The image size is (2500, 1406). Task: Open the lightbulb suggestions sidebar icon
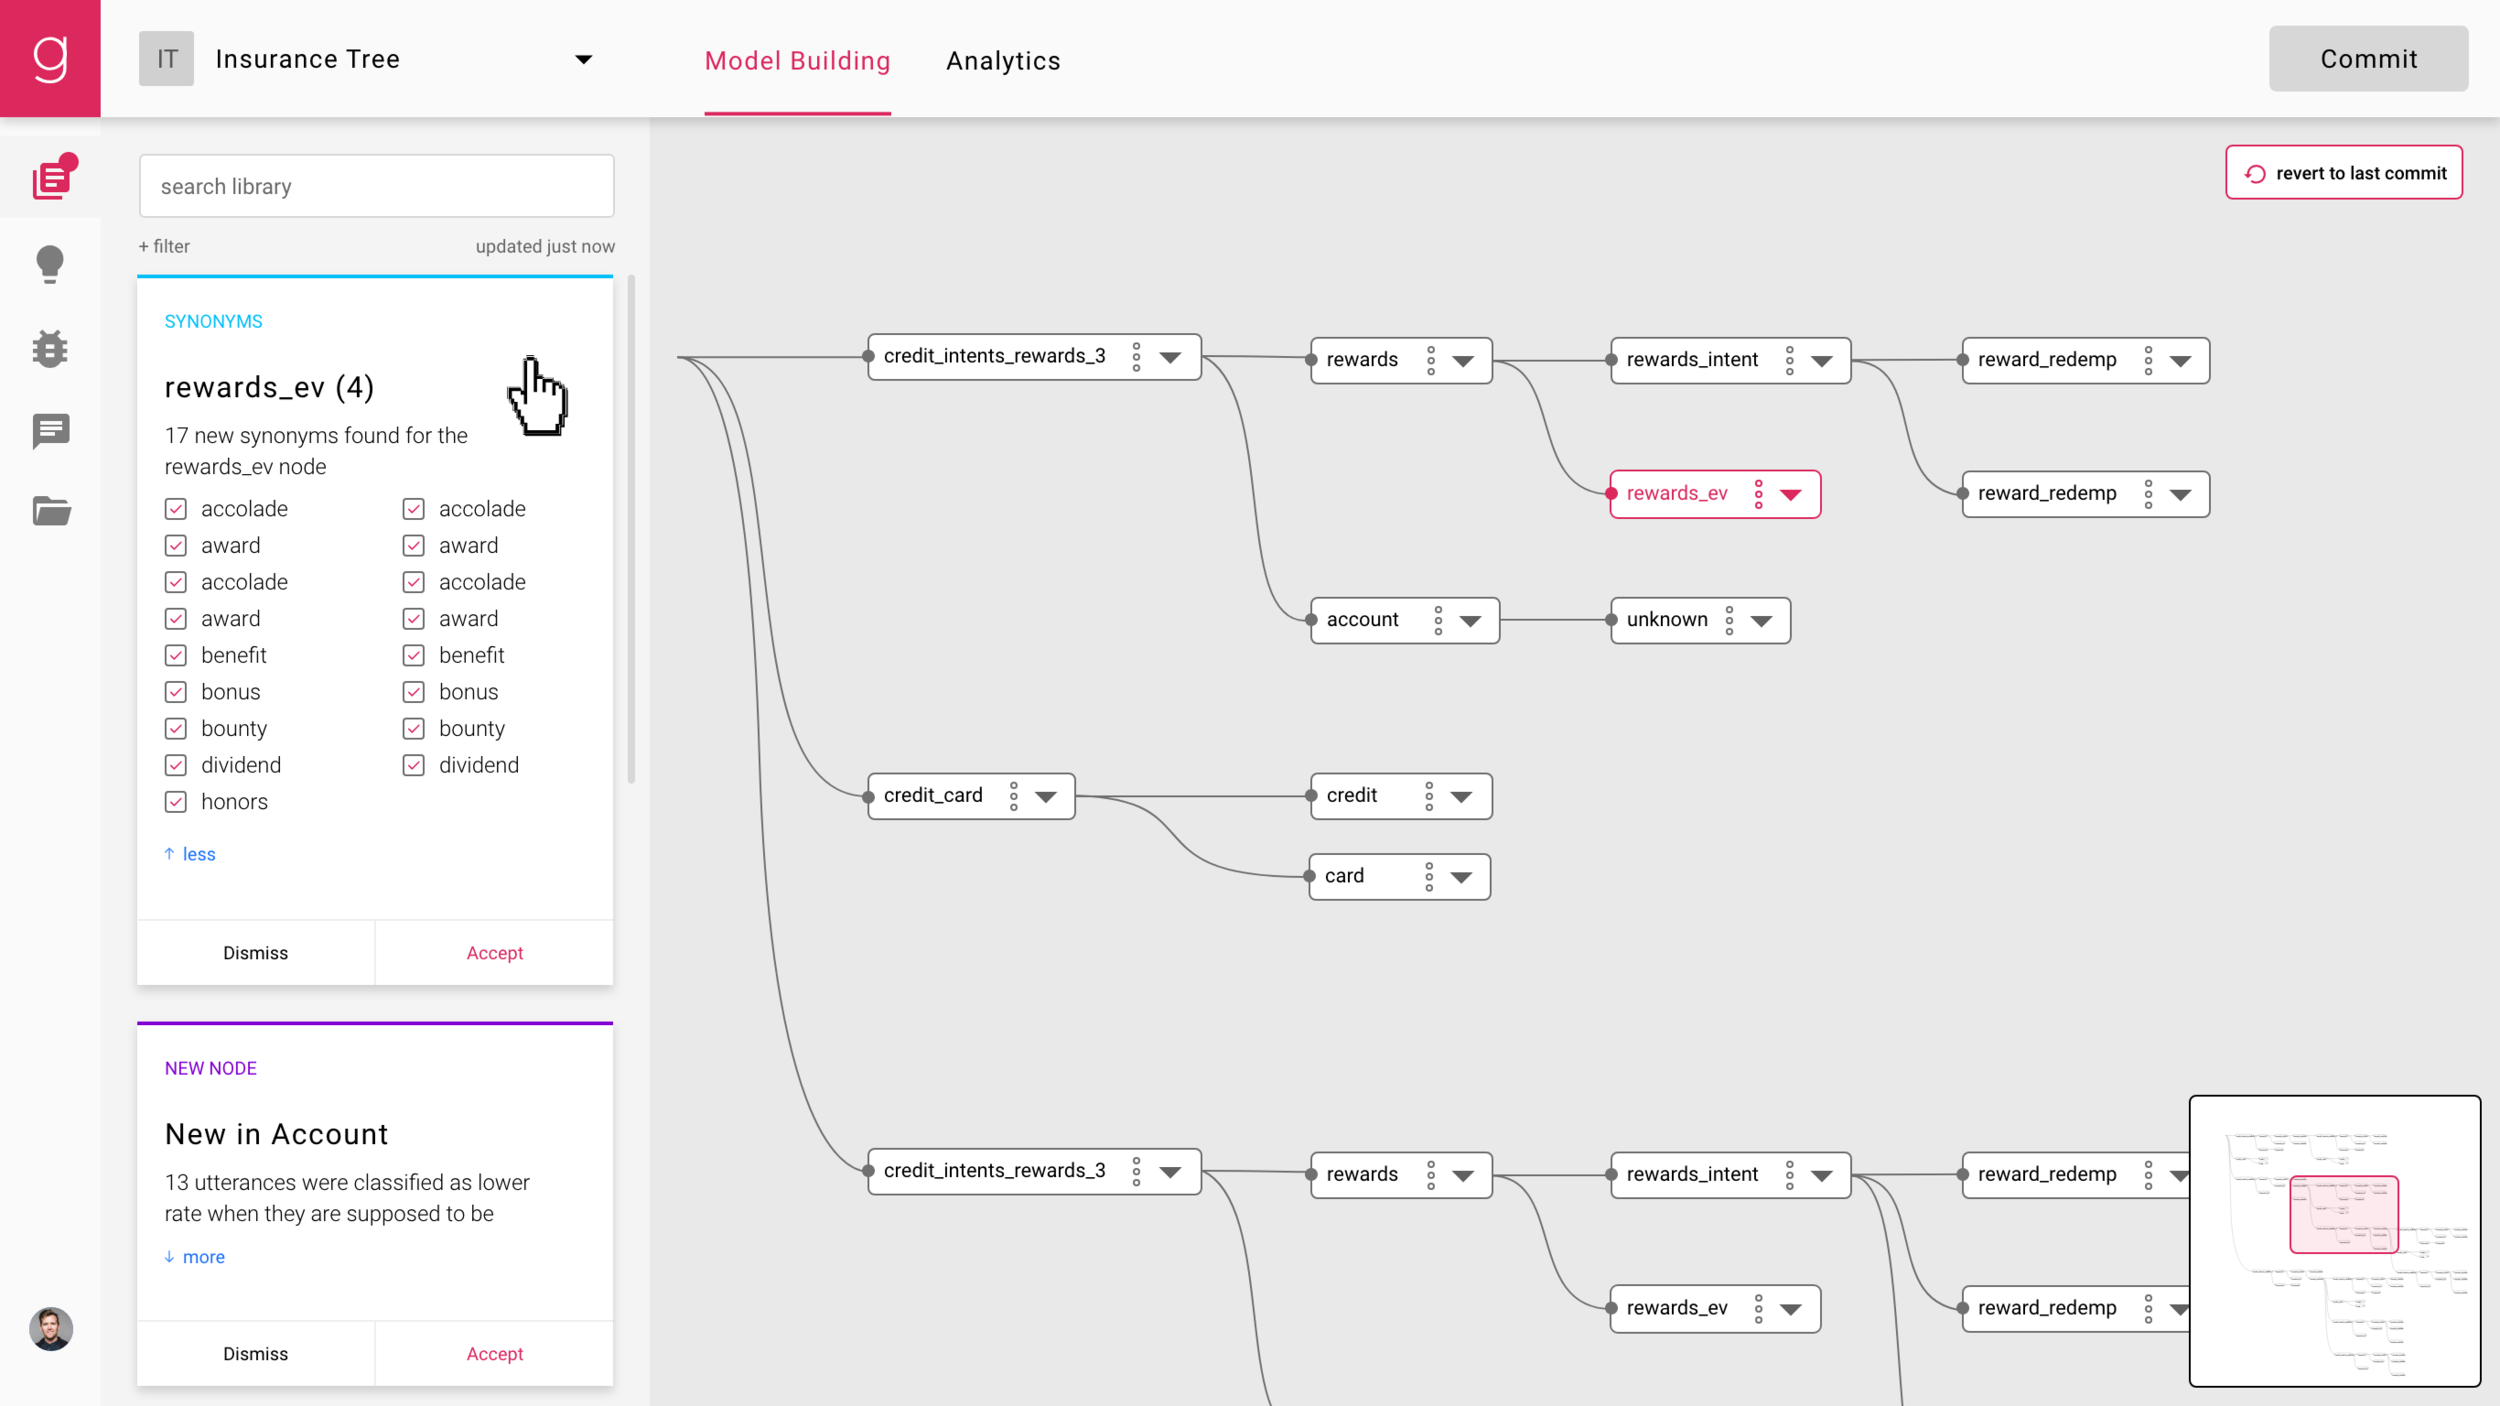tap(50, 264)
